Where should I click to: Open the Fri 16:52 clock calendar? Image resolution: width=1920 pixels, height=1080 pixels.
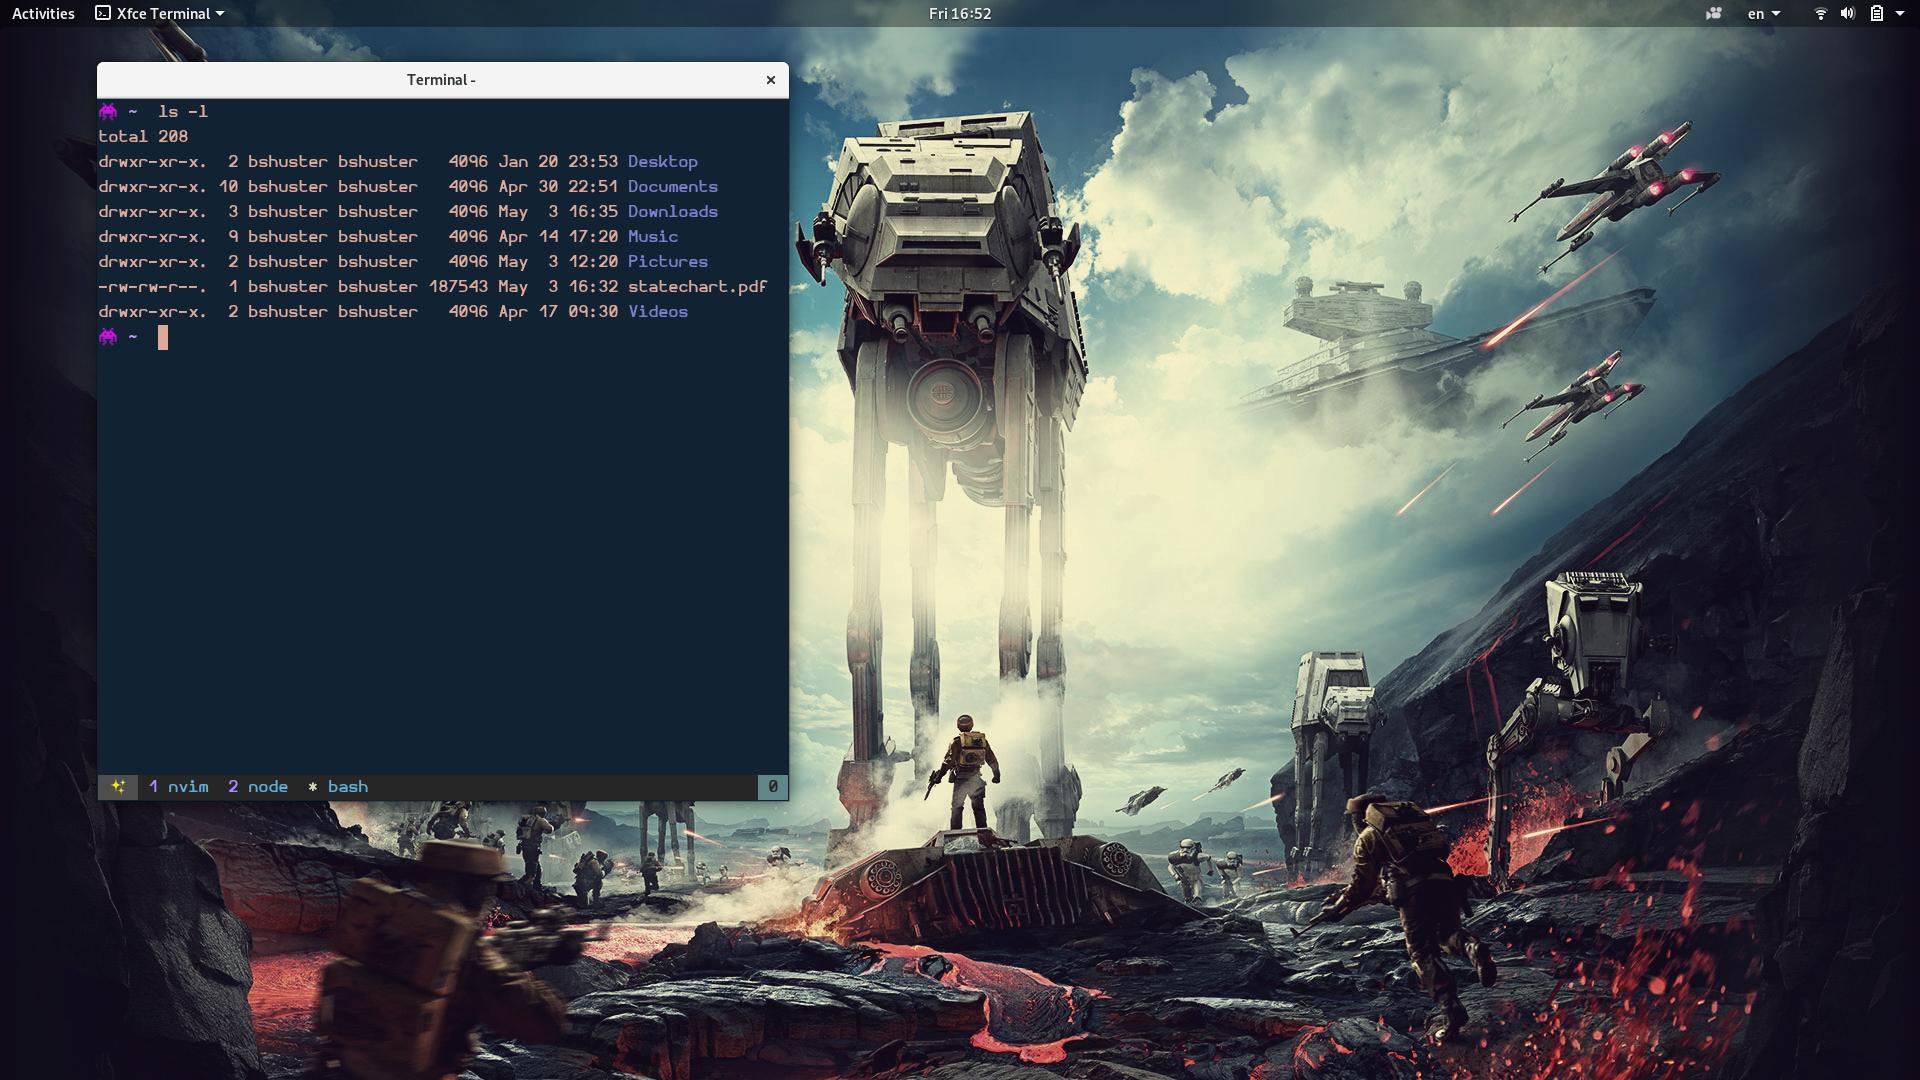pyautogui.click(x=959, y=14)
